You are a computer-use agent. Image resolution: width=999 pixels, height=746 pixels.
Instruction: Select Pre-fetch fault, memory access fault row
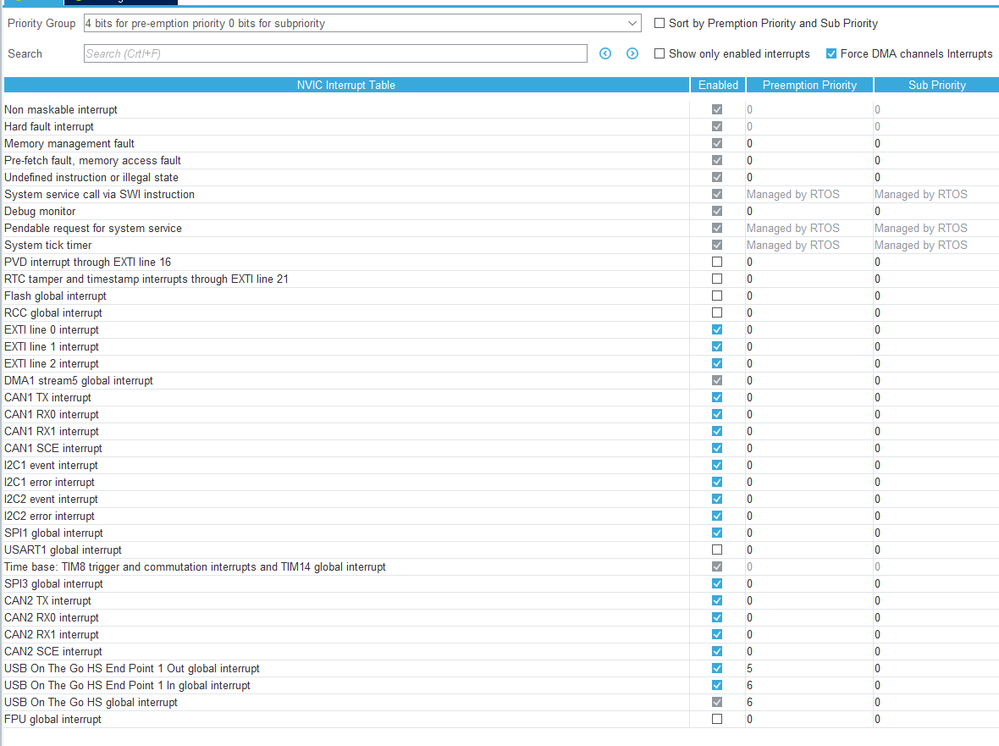click(x=92, y=161)
